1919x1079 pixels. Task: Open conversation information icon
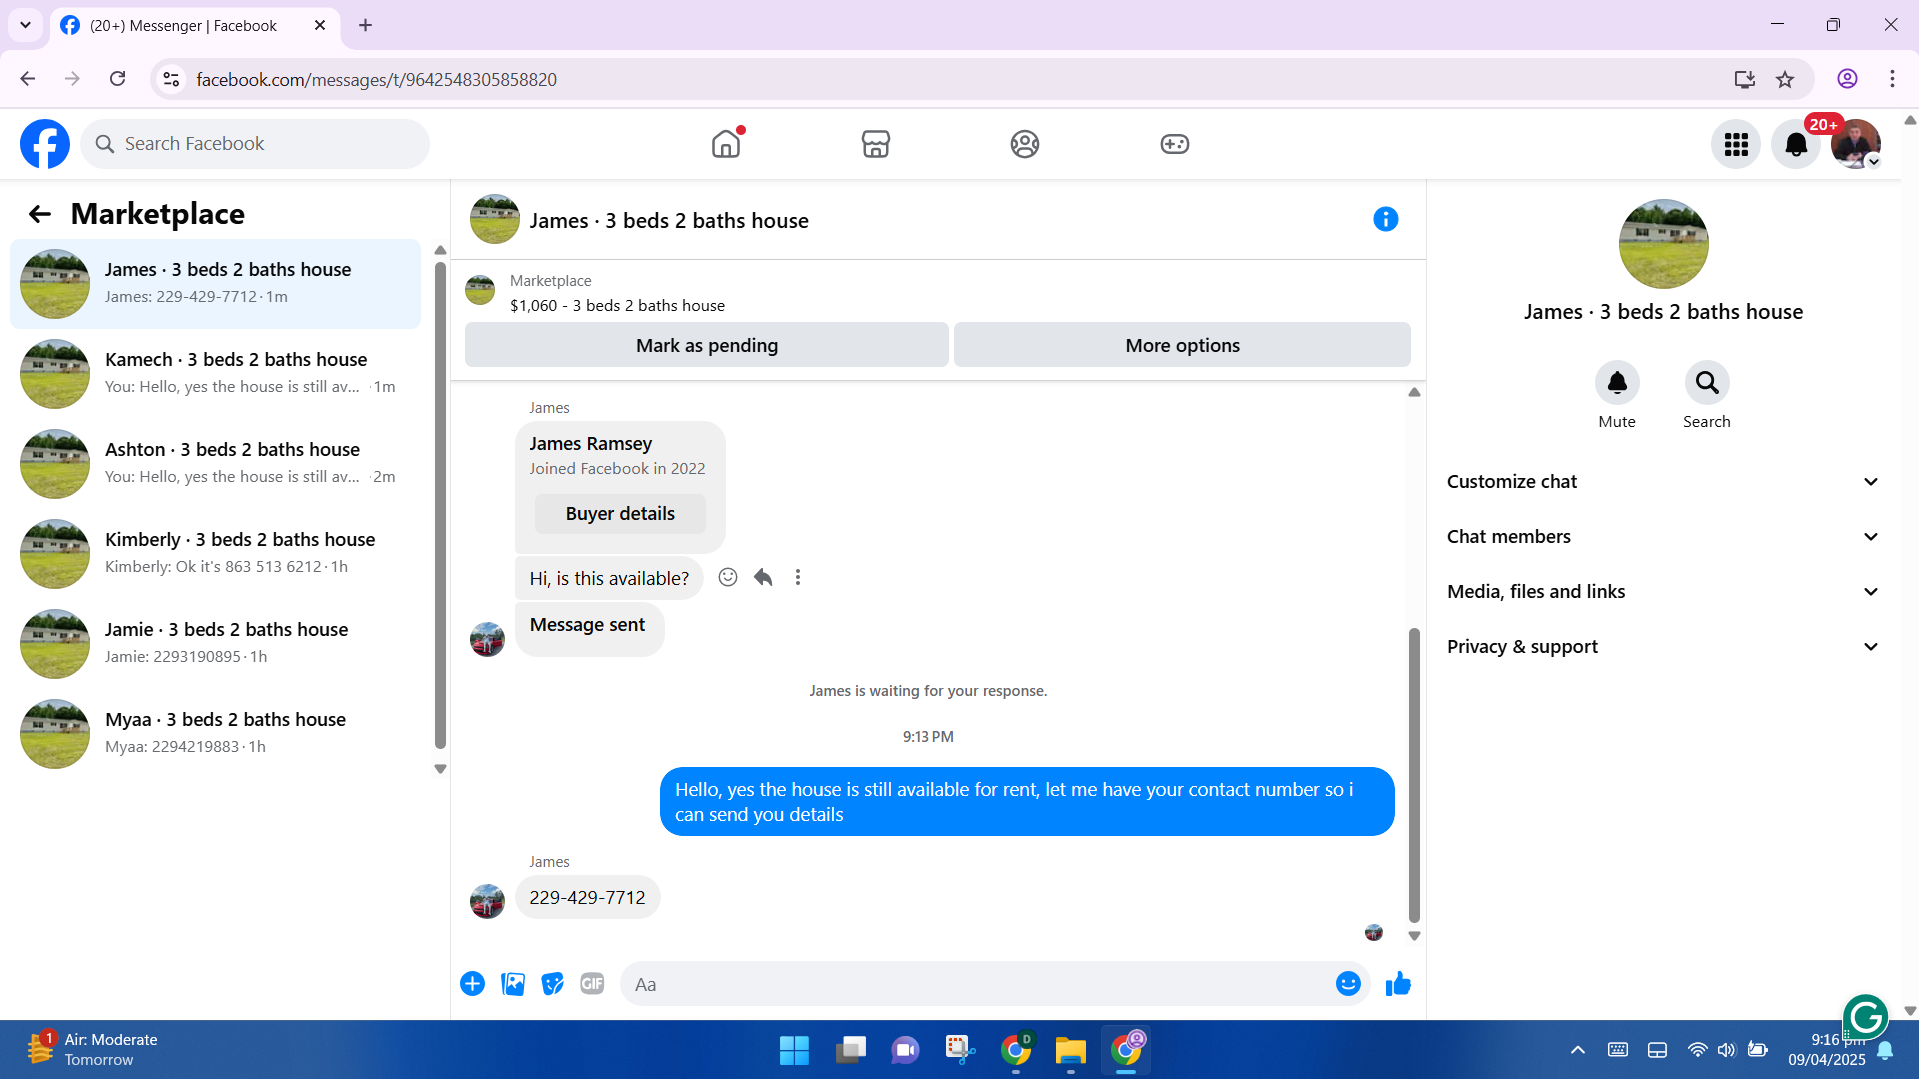pyautogui.click(x=1385, y=219)
